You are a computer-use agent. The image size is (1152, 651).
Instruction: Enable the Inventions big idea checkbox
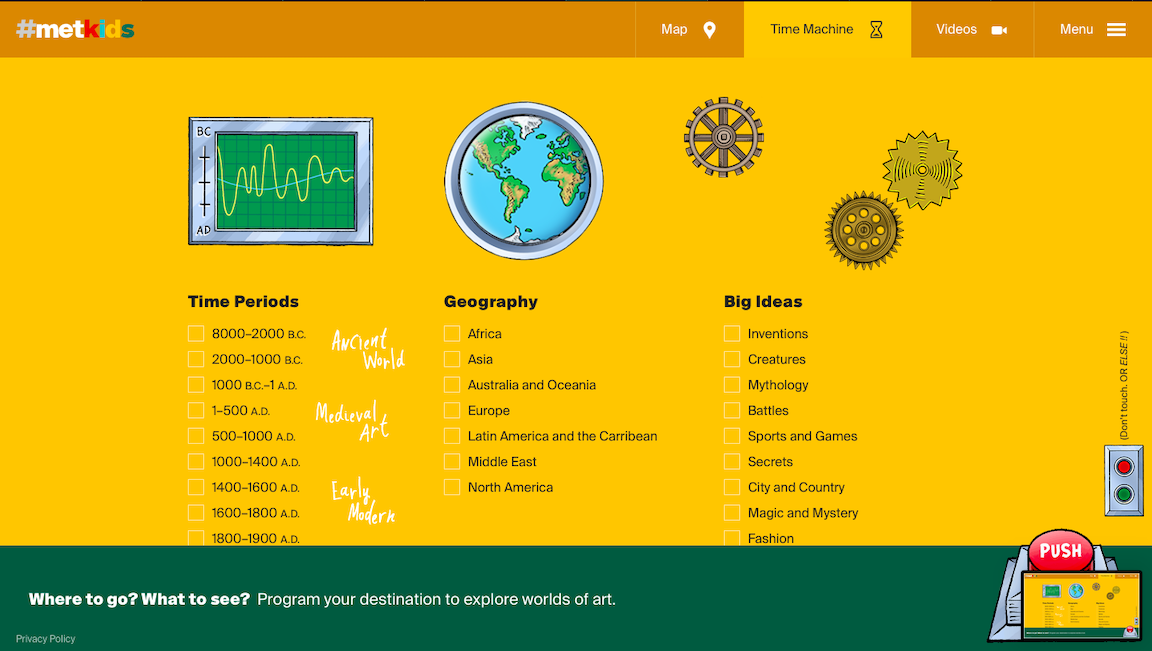732,334
